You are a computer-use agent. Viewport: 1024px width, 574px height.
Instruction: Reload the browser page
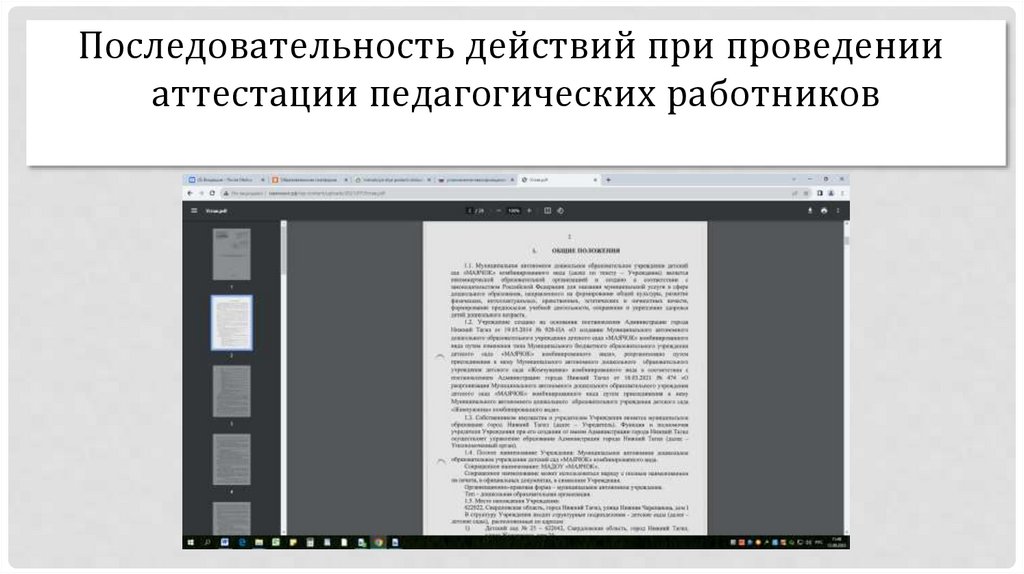coord(212,193)
